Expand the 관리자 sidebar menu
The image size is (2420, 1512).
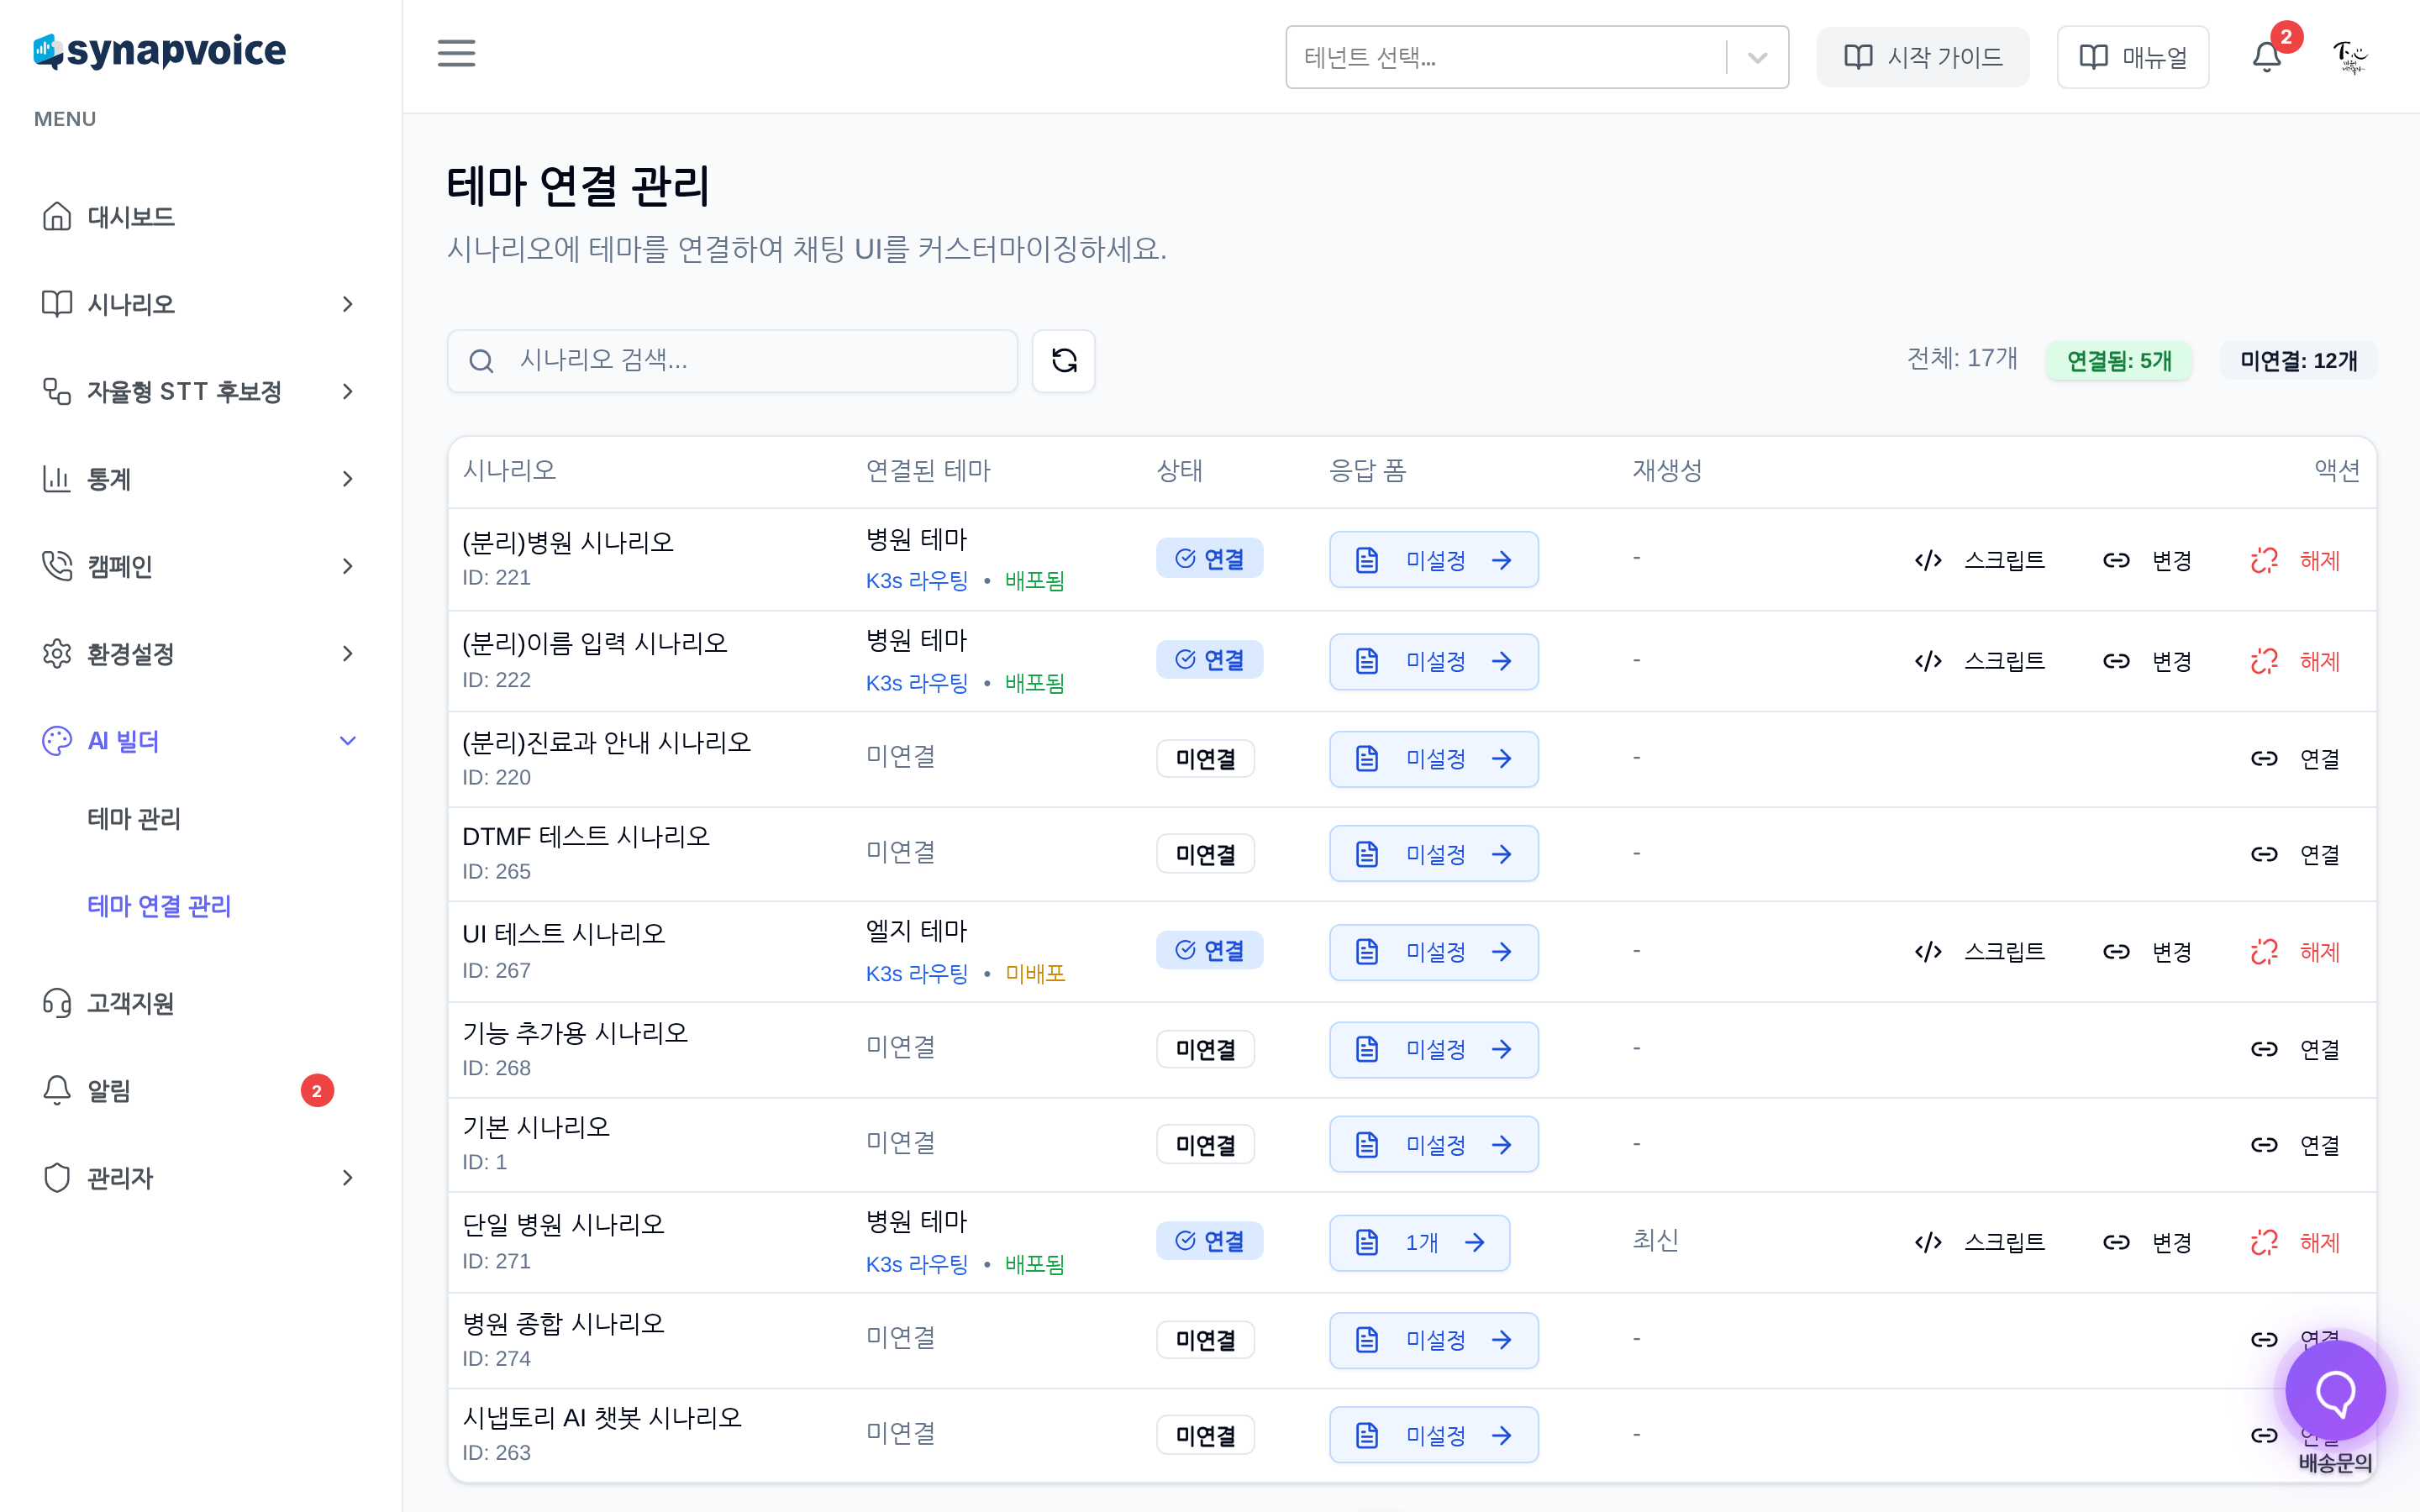click(x=200, y=1177)
